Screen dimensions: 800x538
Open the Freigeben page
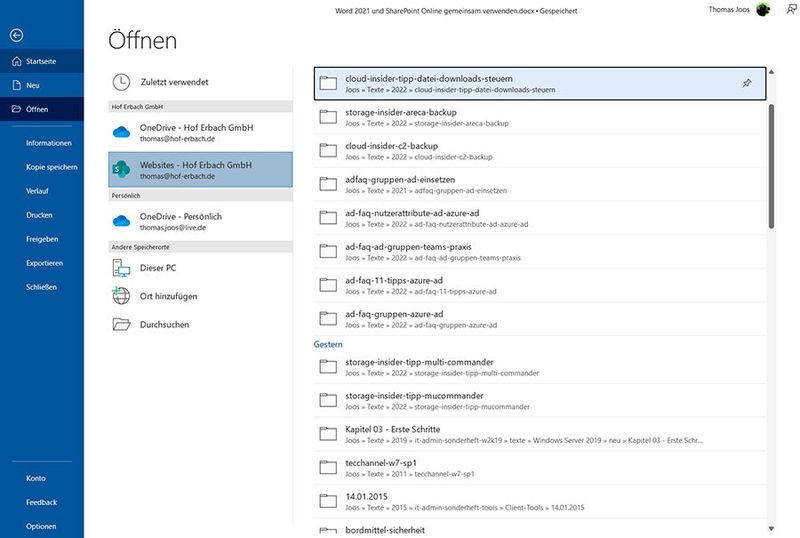[42, 239]
